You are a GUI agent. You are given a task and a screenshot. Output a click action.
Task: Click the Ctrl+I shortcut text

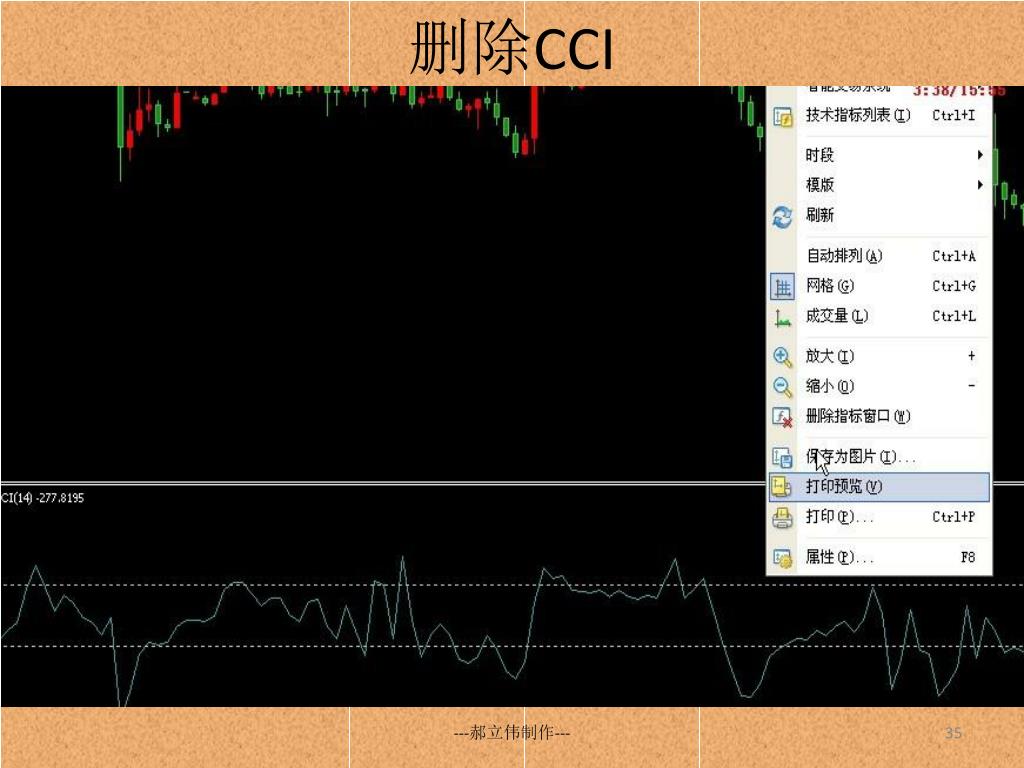[953, 116]
